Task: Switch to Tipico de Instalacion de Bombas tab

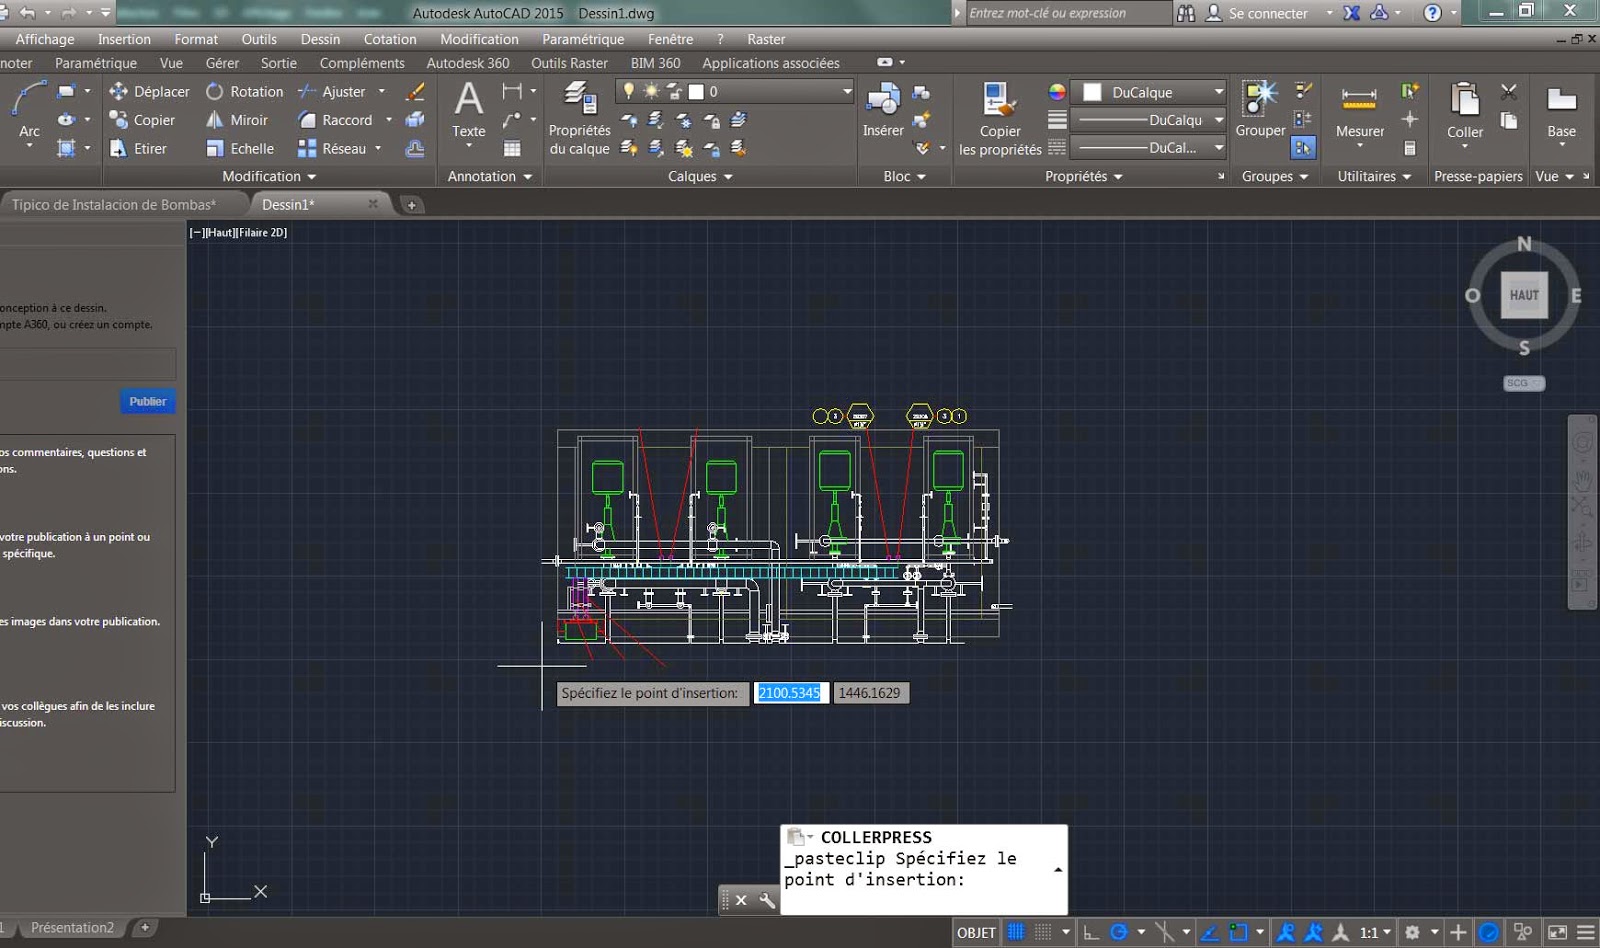Action: 113,204
